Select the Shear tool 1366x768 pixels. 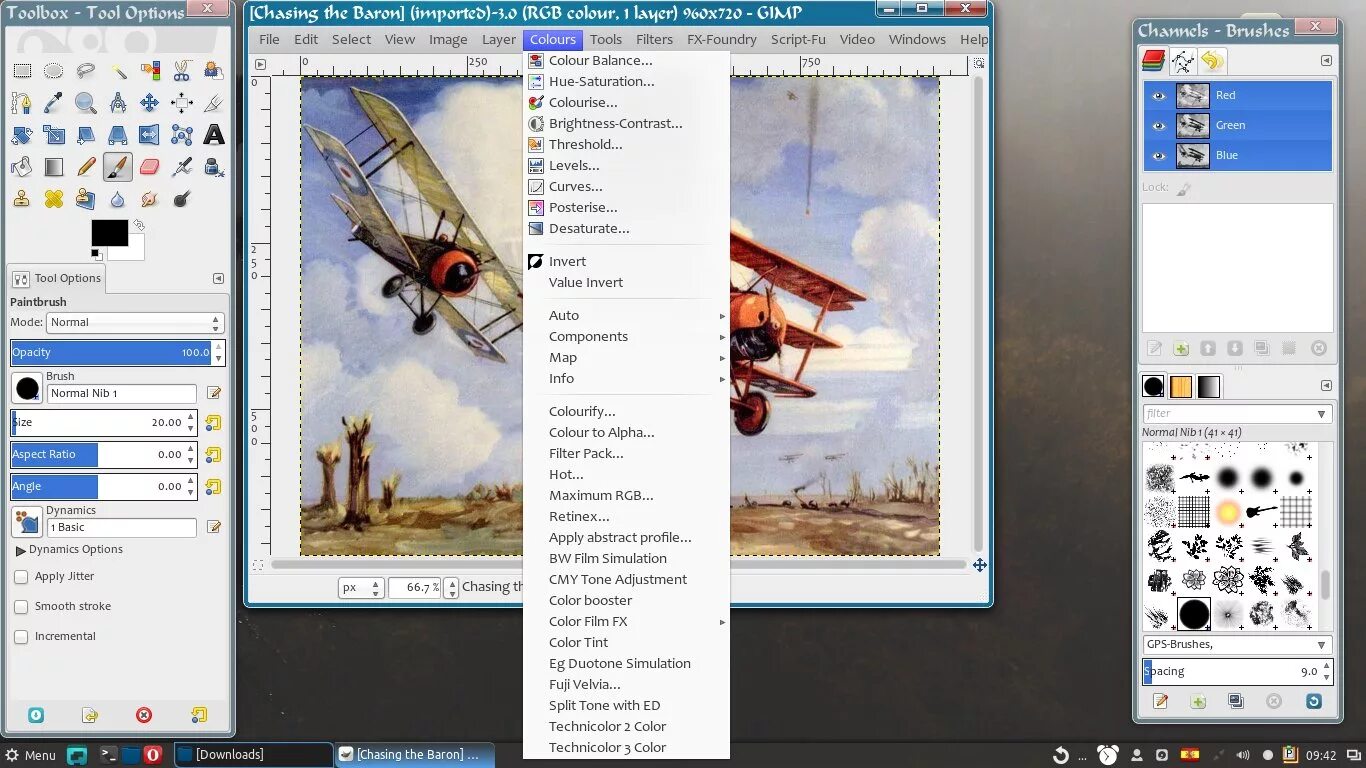86,135
